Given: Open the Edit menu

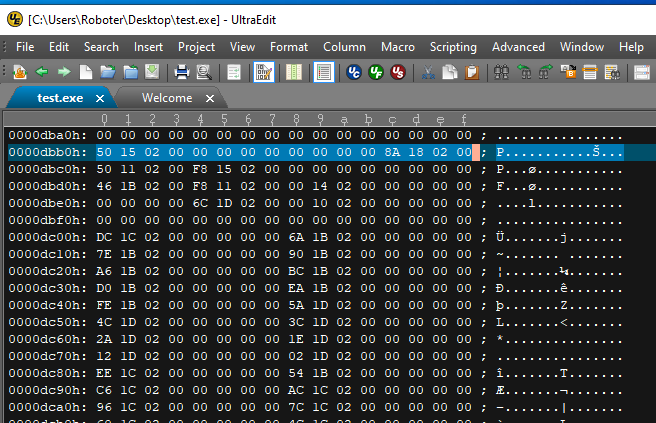Looking at the screenshot, I should [x=59, y=47].
